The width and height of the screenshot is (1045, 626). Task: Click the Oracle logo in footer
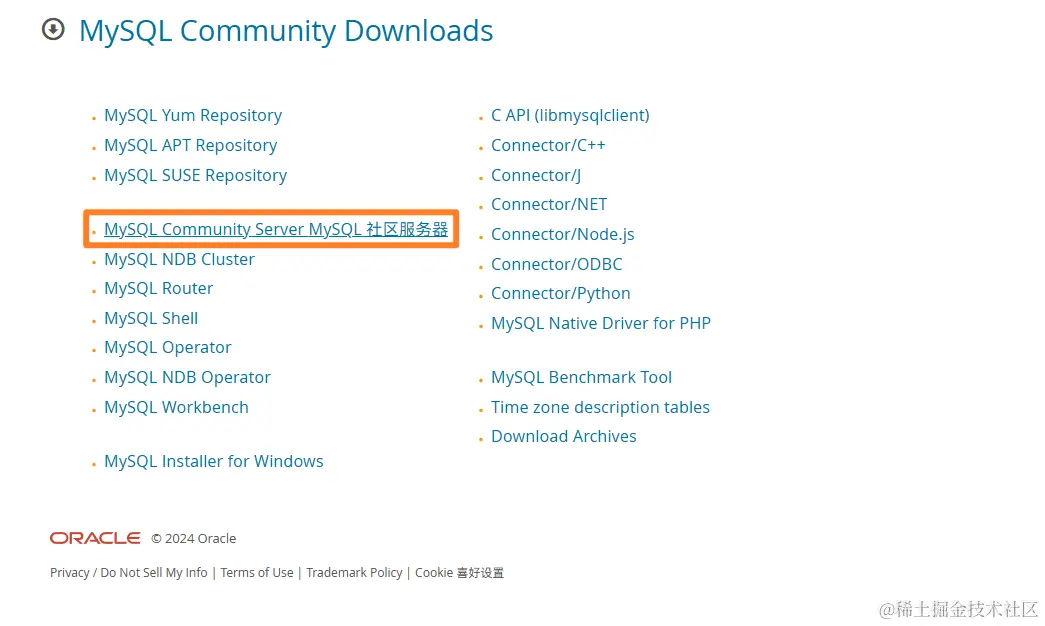[x=95, y=538]
